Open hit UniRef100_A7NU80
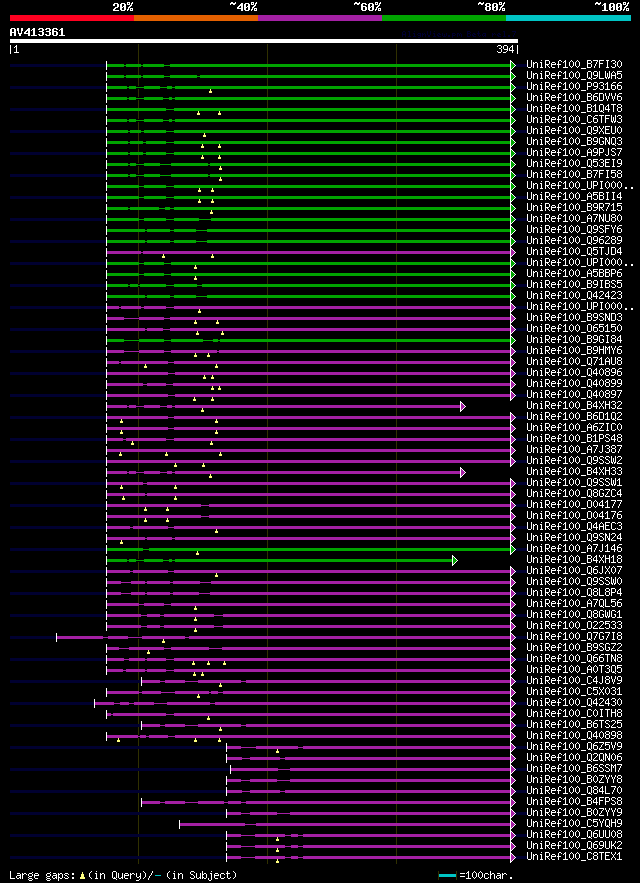This screenshot has height=883, width=640. [574, 218]
